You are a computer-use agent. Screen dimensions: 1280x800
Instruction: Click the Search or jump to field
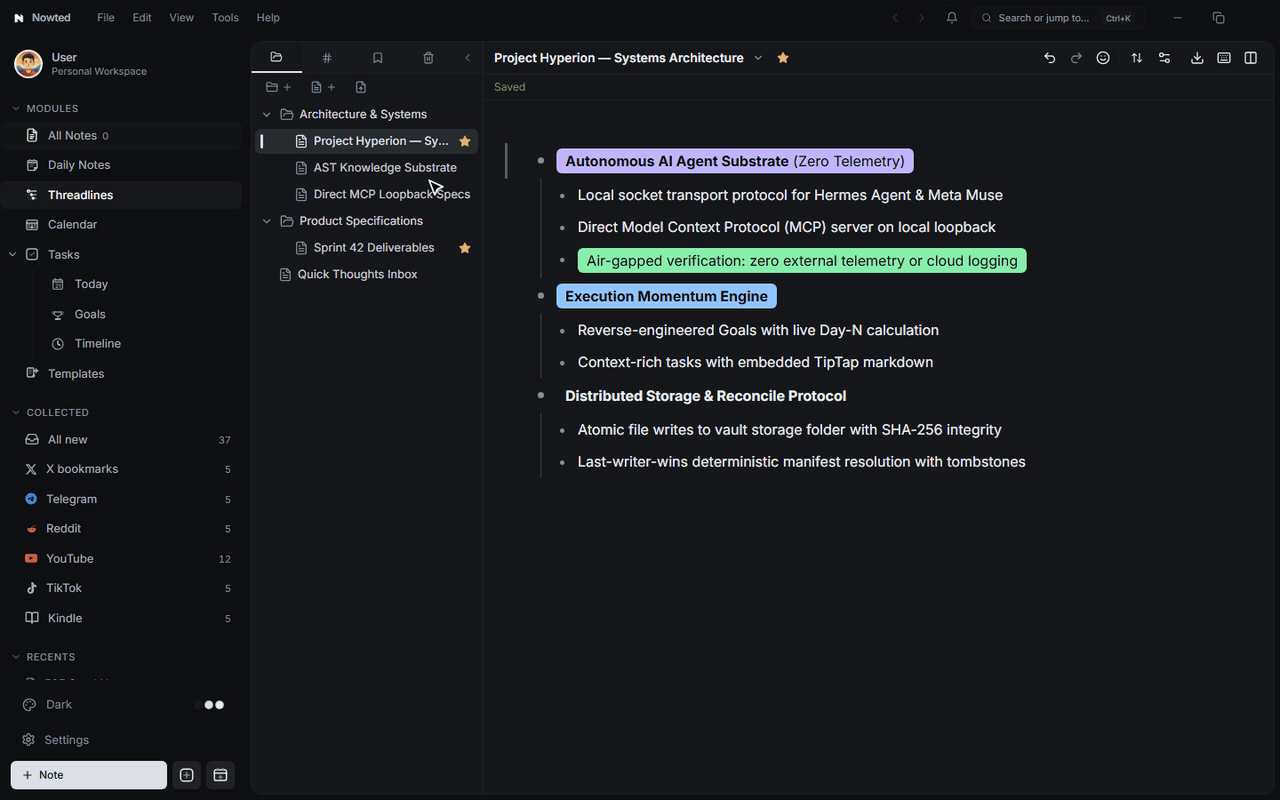(x=1058, y=18)
